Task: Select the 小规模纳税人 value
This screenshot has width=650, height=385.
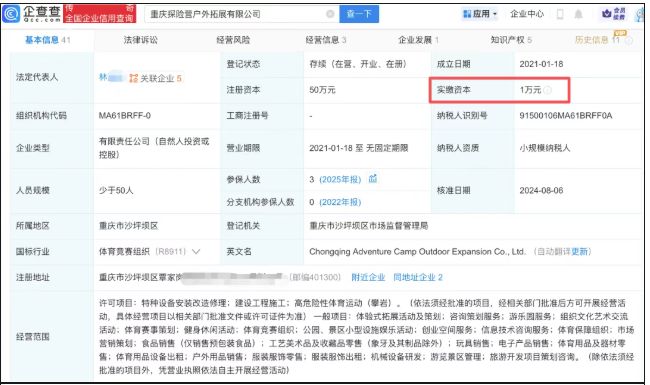Action: coord(545,148)
